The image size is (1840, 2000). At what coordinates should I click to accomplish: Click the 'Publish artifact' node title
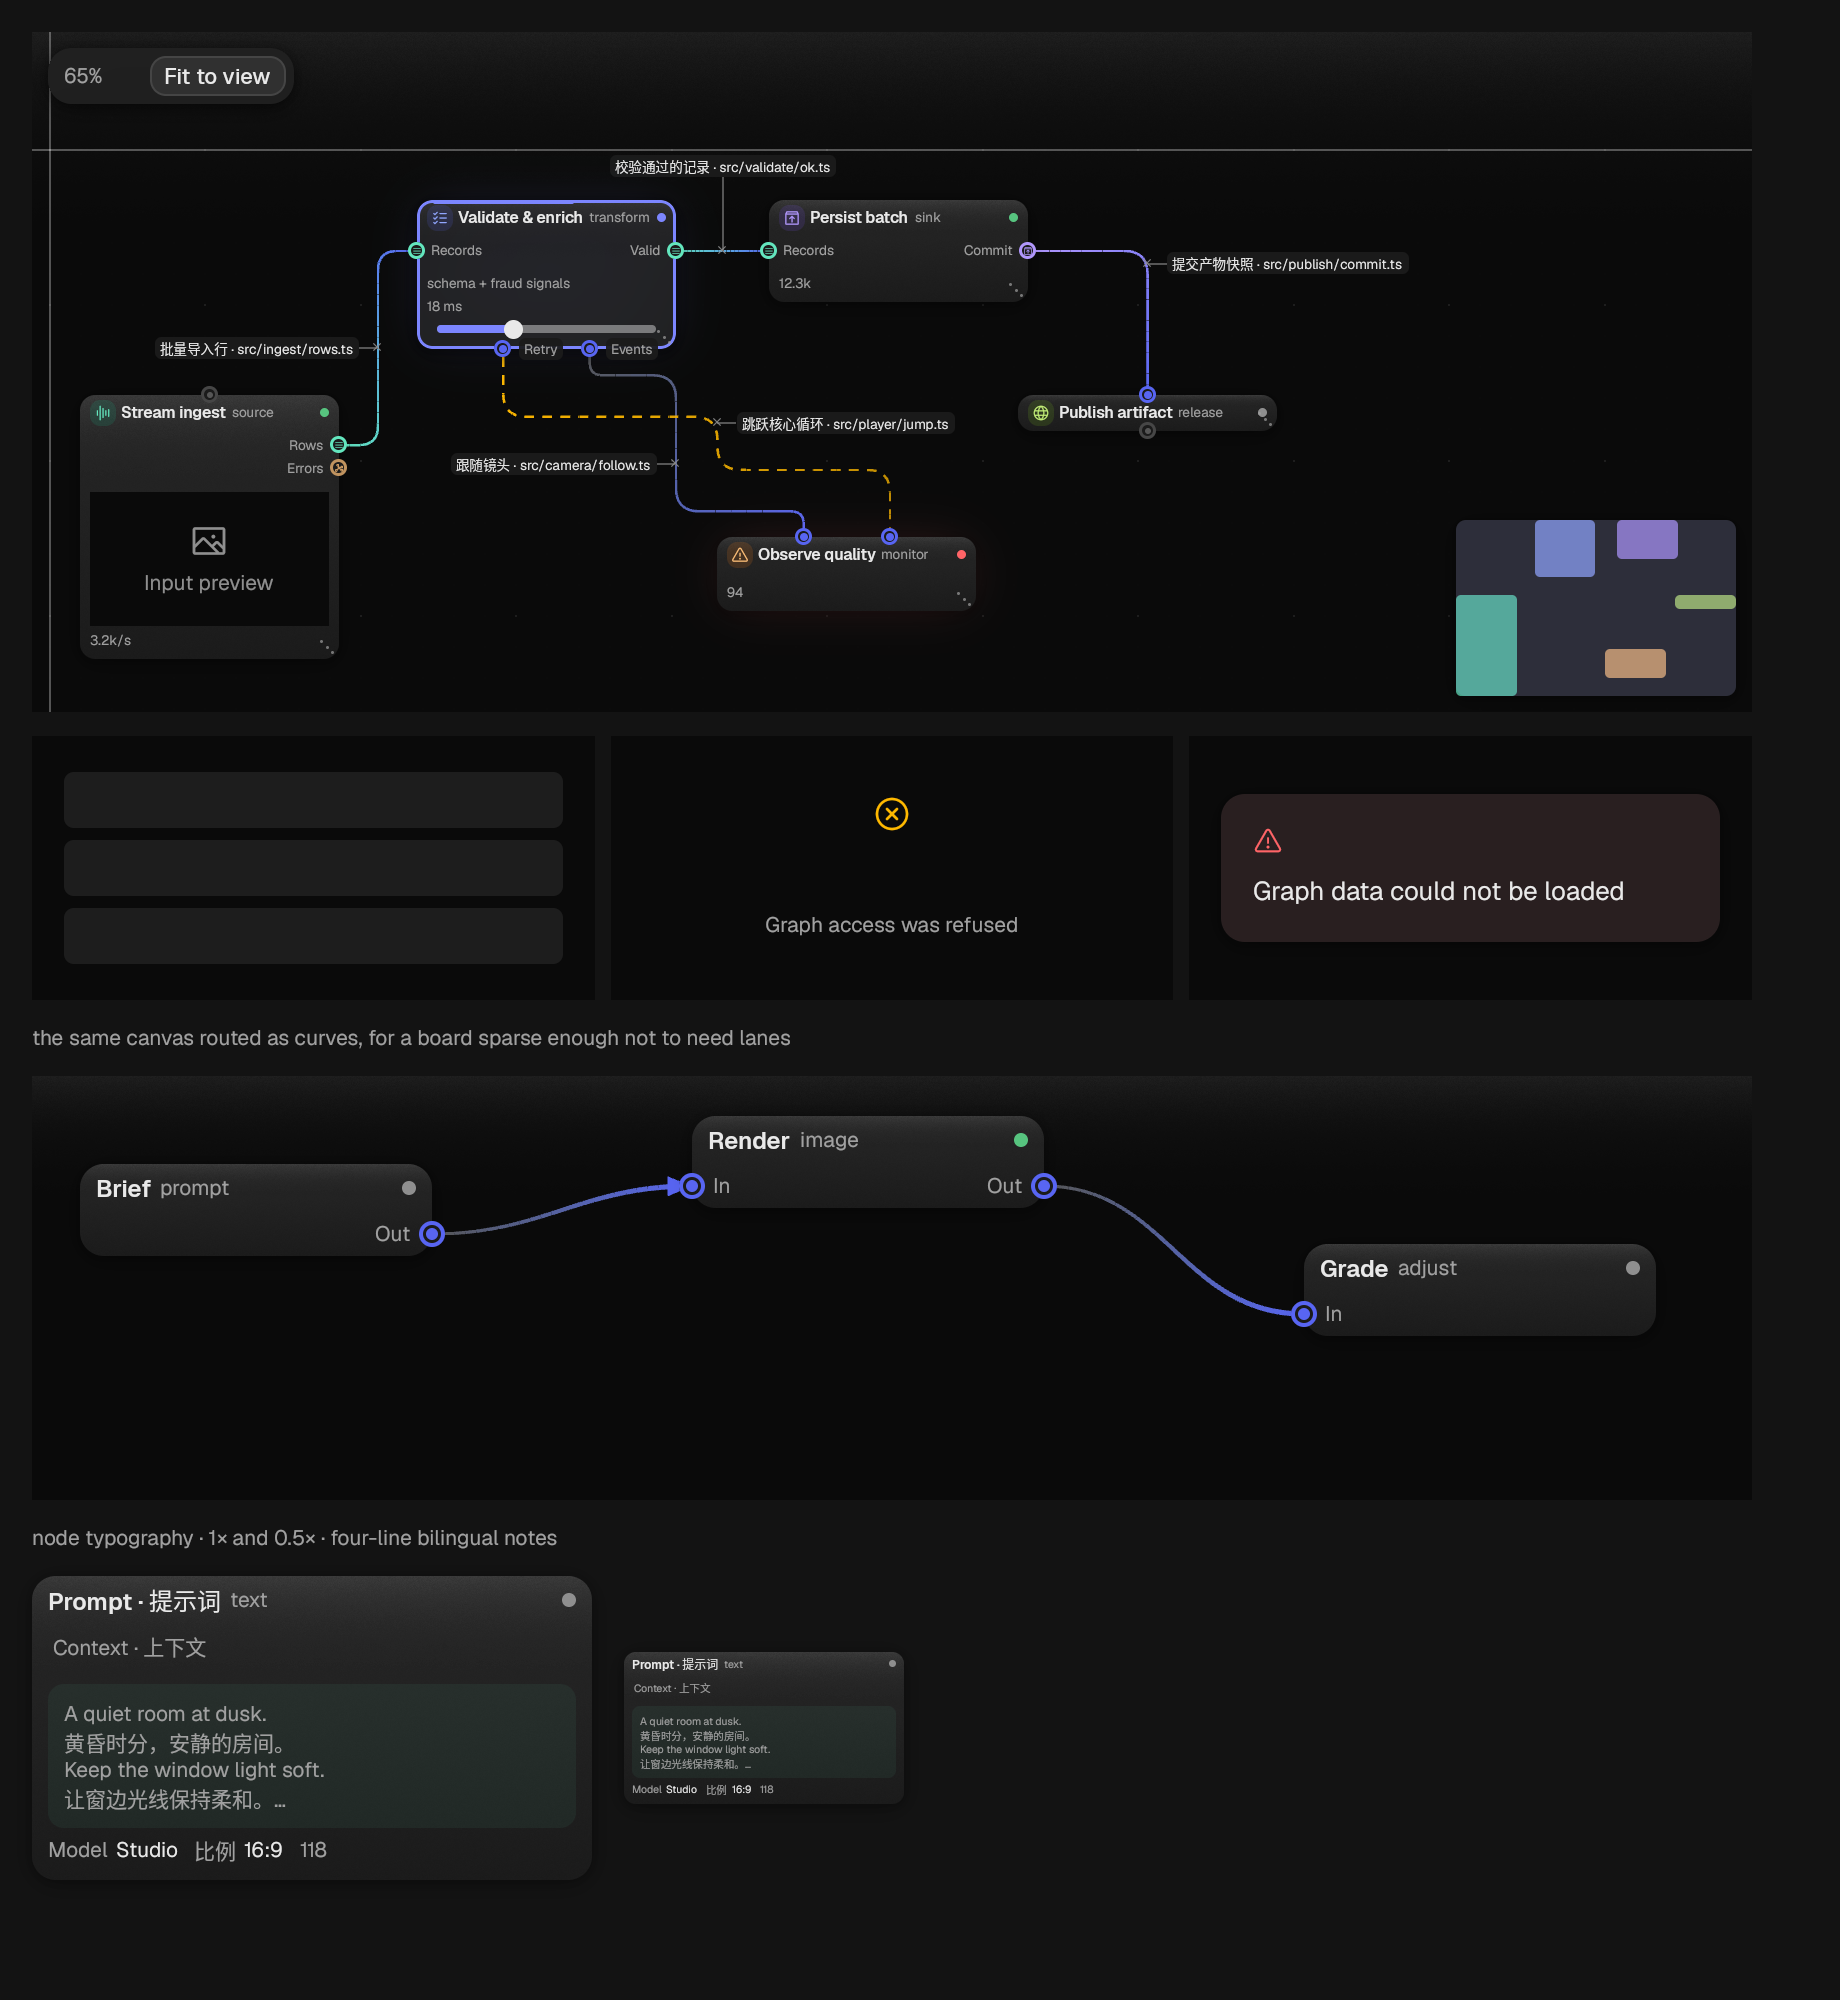click(1115, 412)
